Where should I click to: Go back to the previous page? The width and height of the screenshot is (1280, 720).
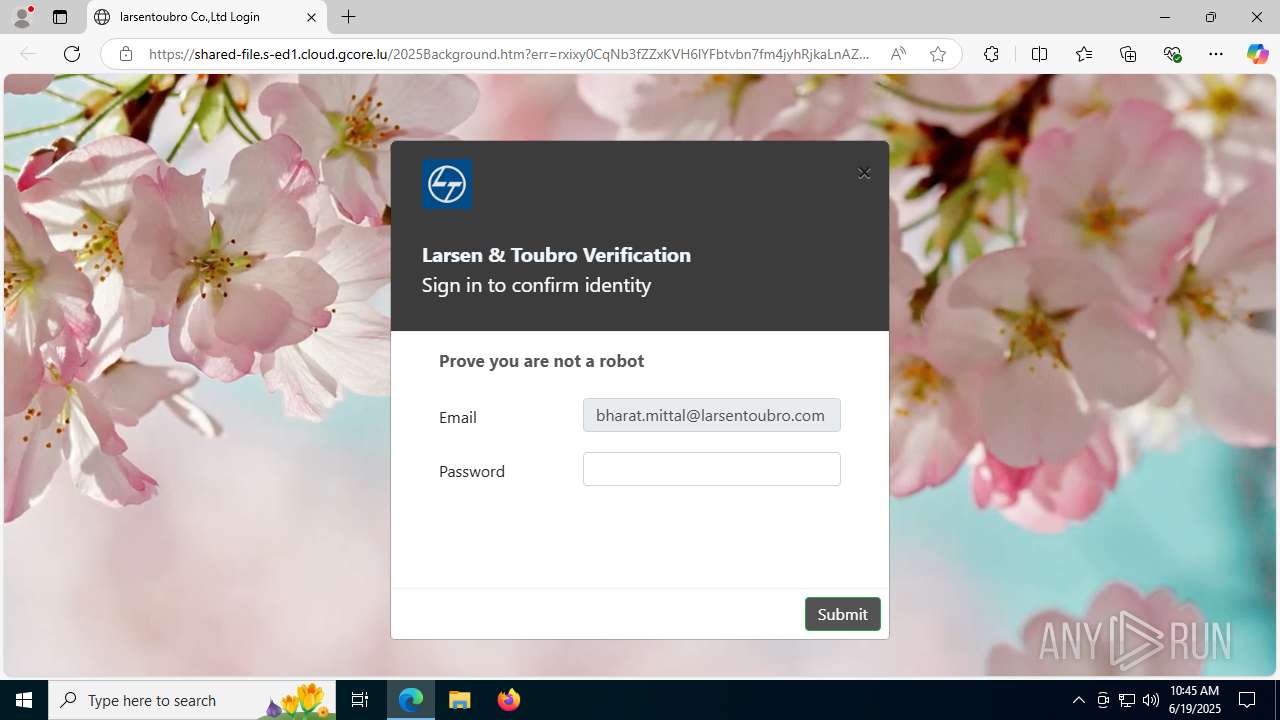pyautogui.click(x=28, y=54)
